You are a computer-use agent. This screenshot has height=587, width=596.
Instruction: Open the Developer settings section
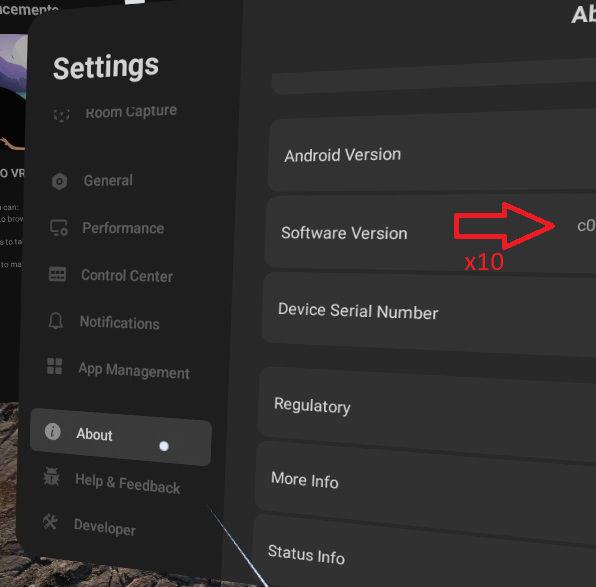(105, 527)
